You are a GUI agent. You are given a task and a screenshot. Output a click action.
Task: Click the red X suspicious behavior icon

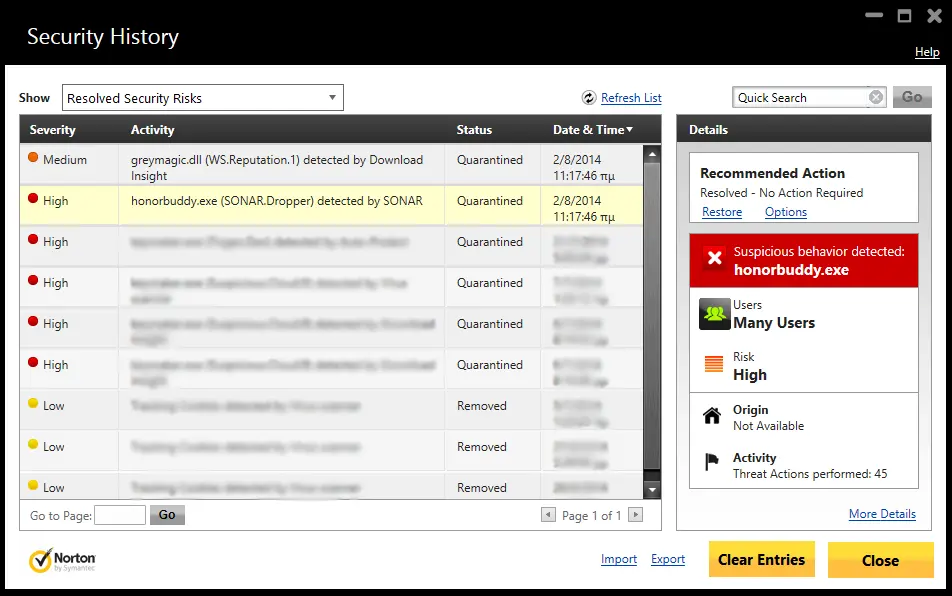[714, 260]
